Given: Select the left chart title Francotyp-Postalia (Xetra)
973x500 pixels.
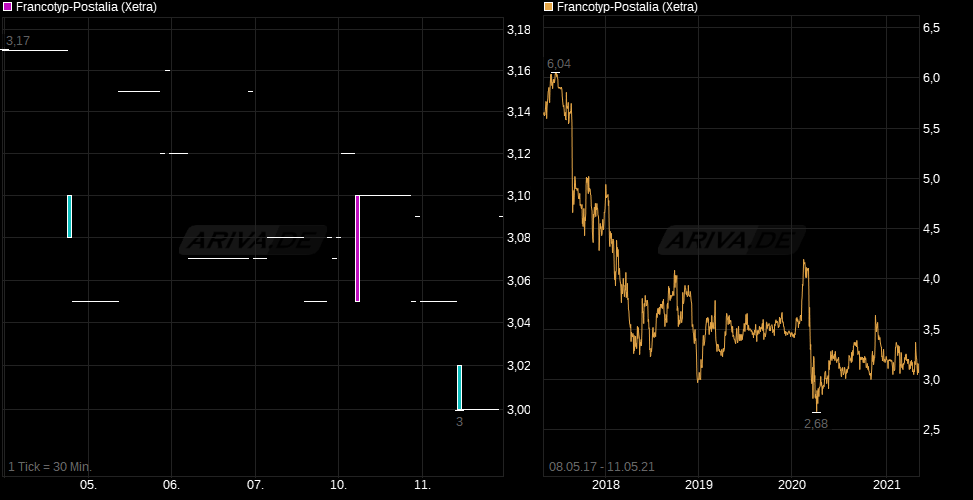Looking at the screenshot, I should [86, 7].
